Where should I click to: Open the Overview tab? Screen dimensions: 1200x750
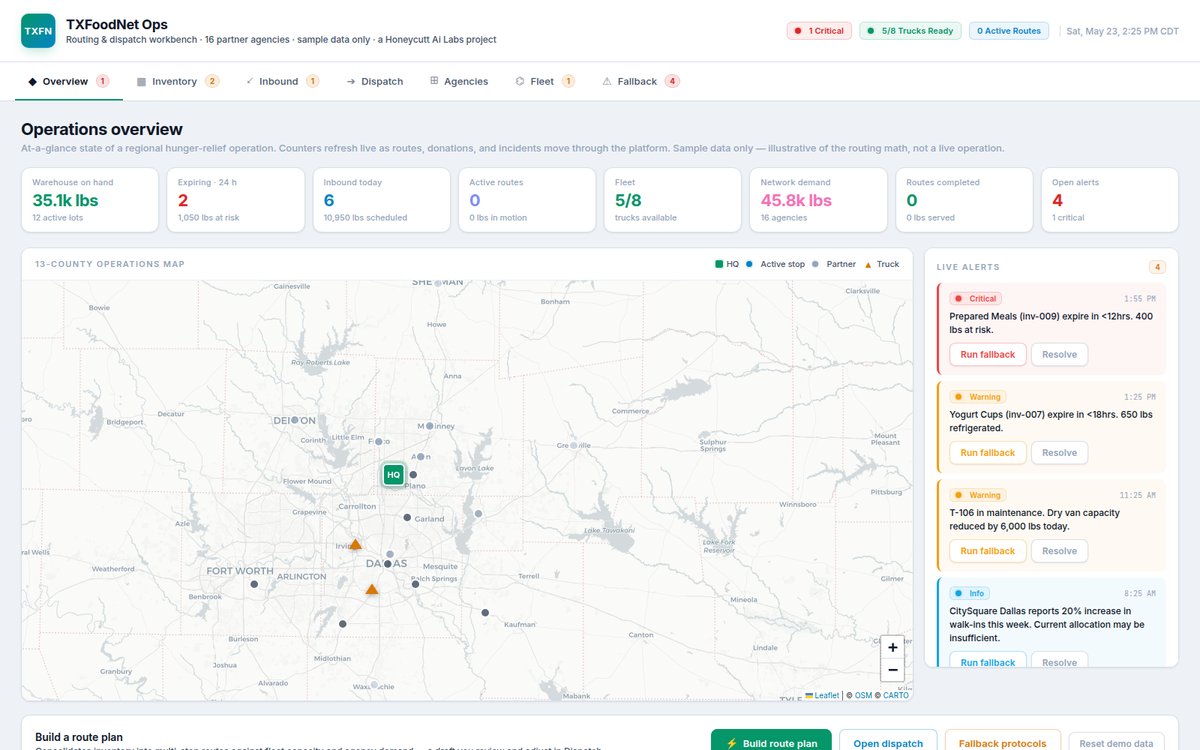pyautogui.click(x=69, y=81)
